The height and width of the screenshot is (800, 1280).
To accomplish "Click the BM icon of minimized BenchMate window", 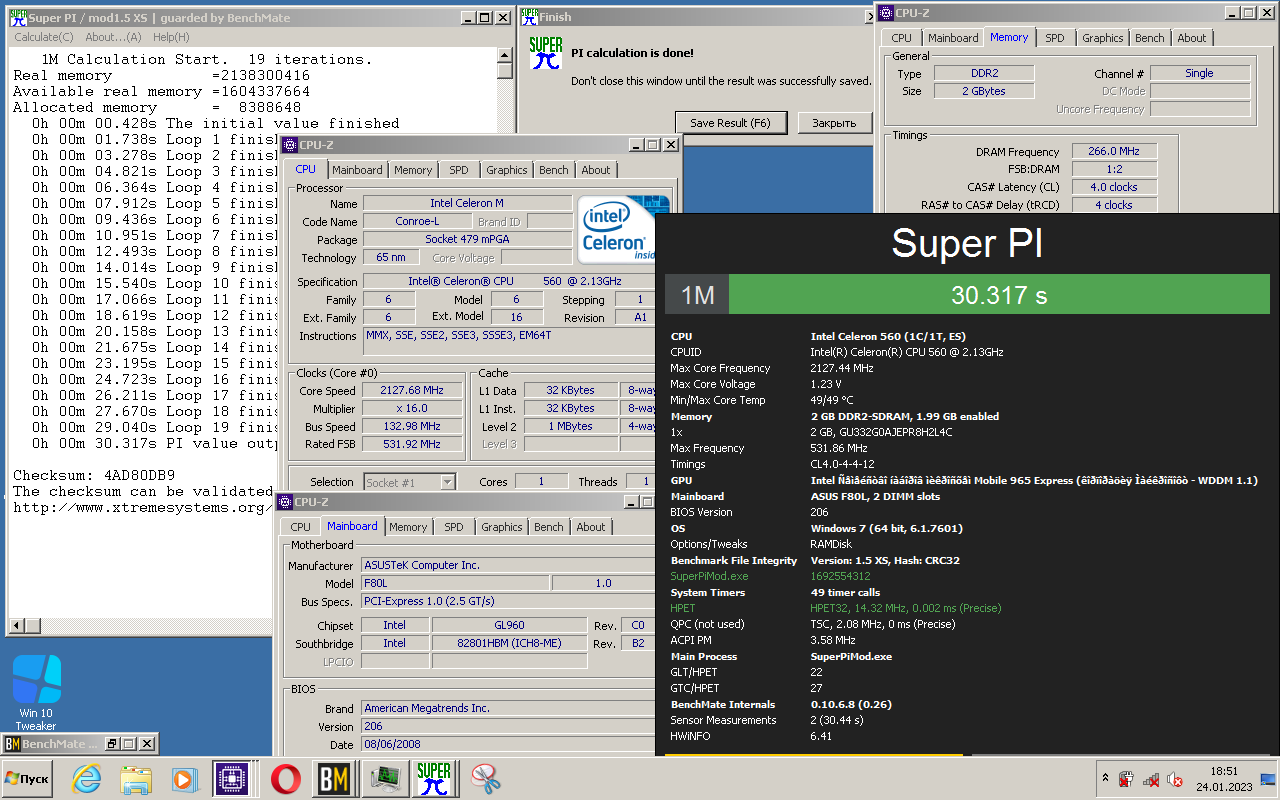I will tap(13, 744).
